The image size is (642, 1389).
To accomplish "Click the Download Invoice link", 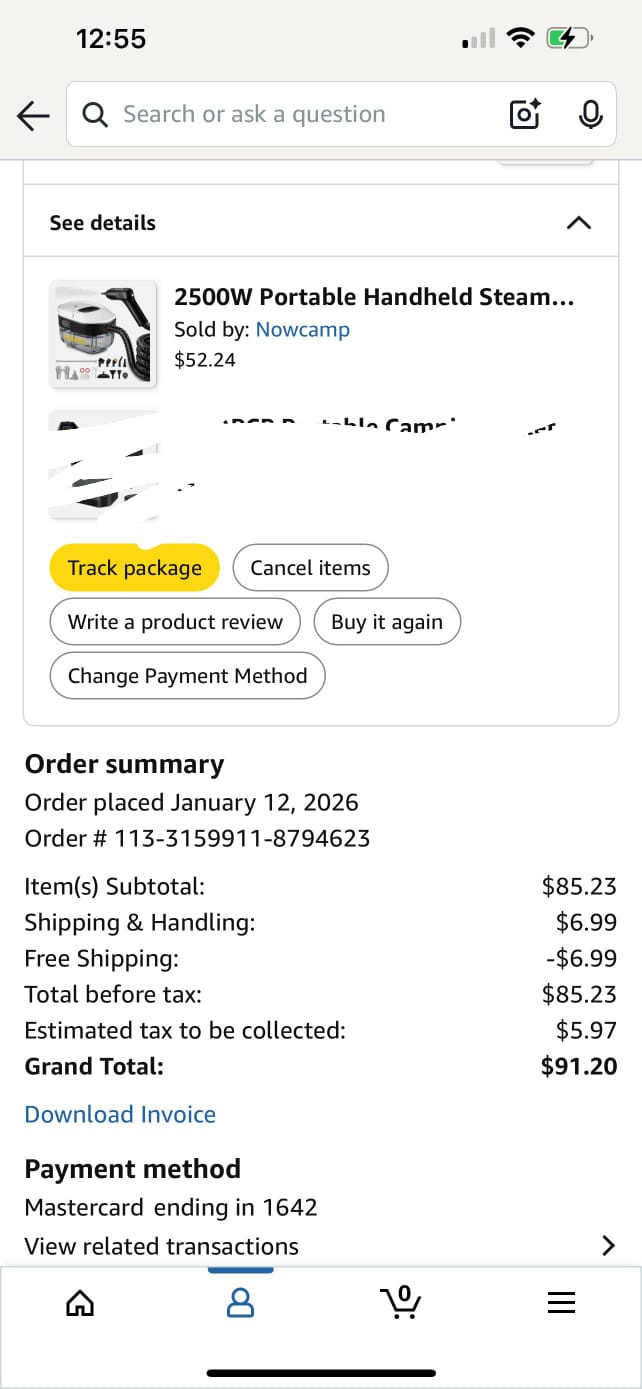I will (120, 1114).
